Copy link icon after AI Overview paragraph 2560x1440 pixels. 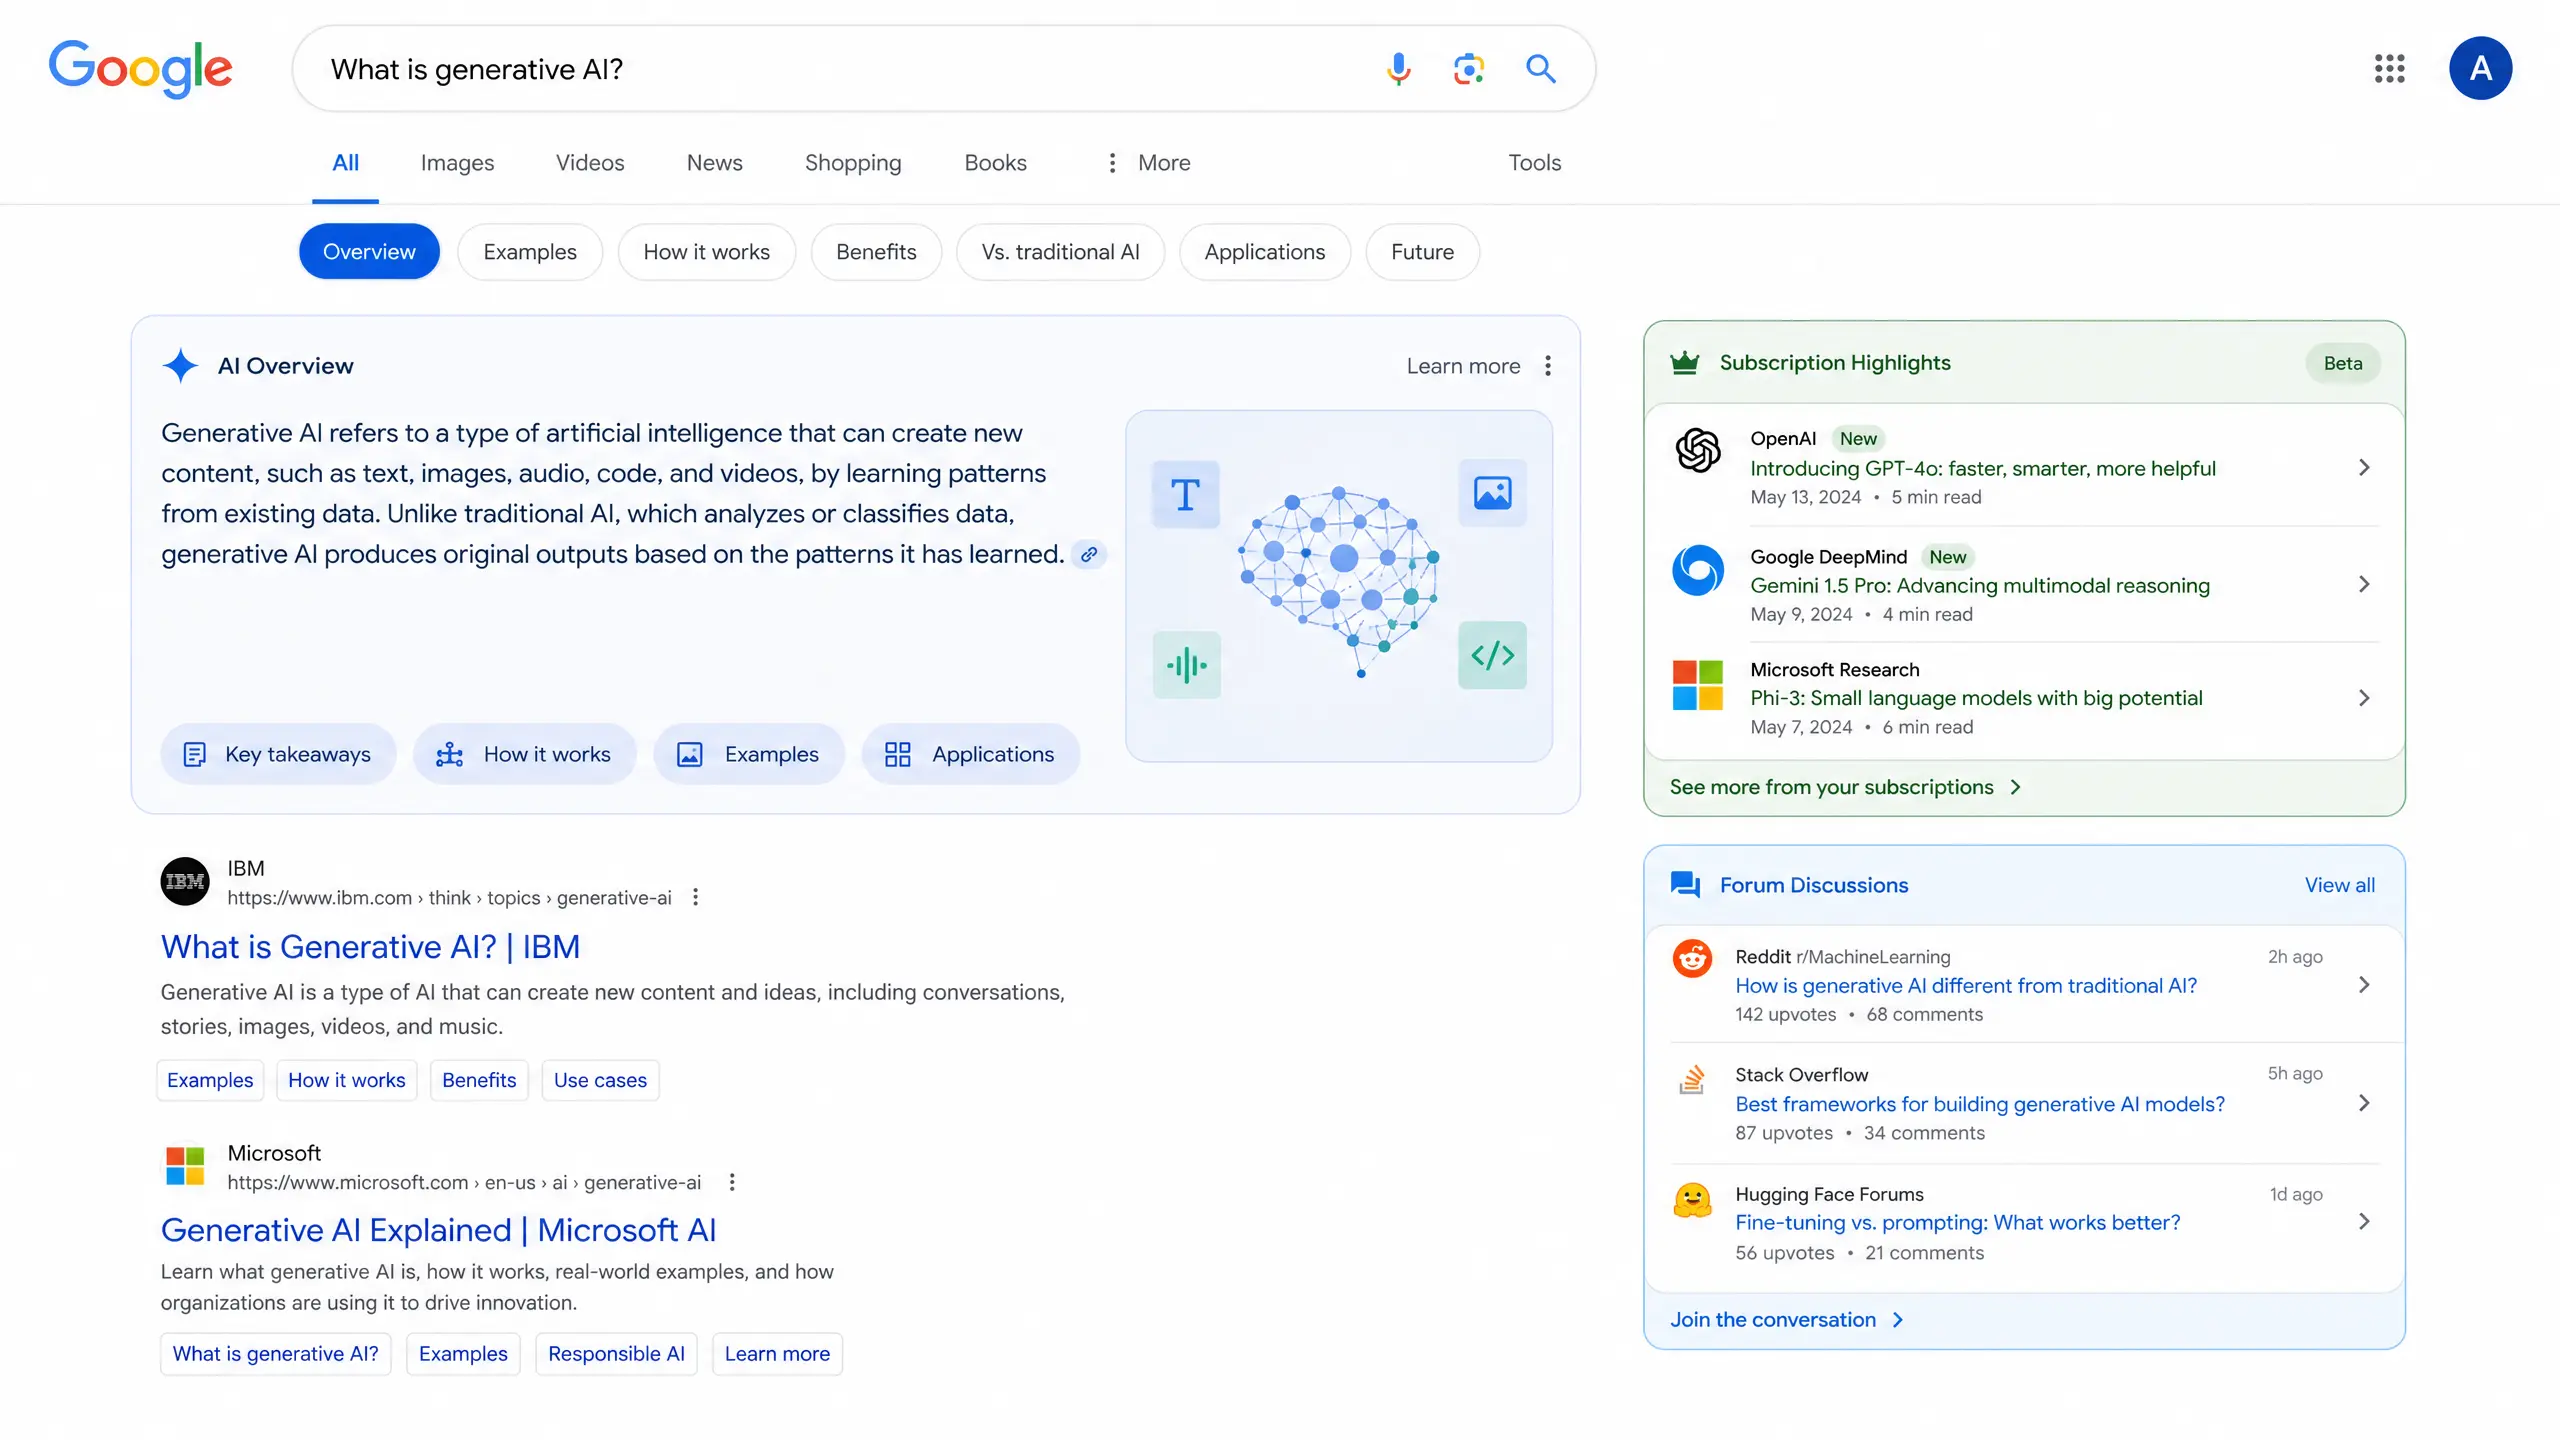pyautogui.click(x=1089, y=554)
